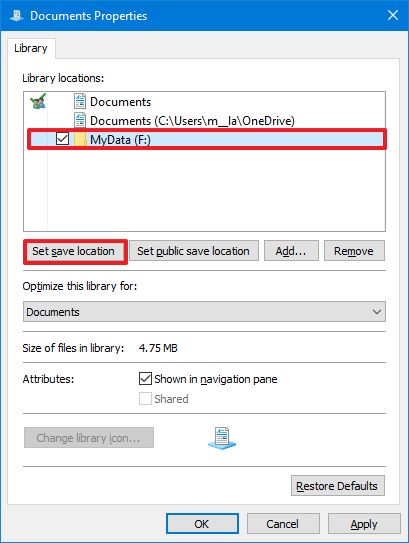The height and width of the screenshot is (543, 409).
Task: Click Set public save location button
Action: pyautogui.click(x=194, y=251)
